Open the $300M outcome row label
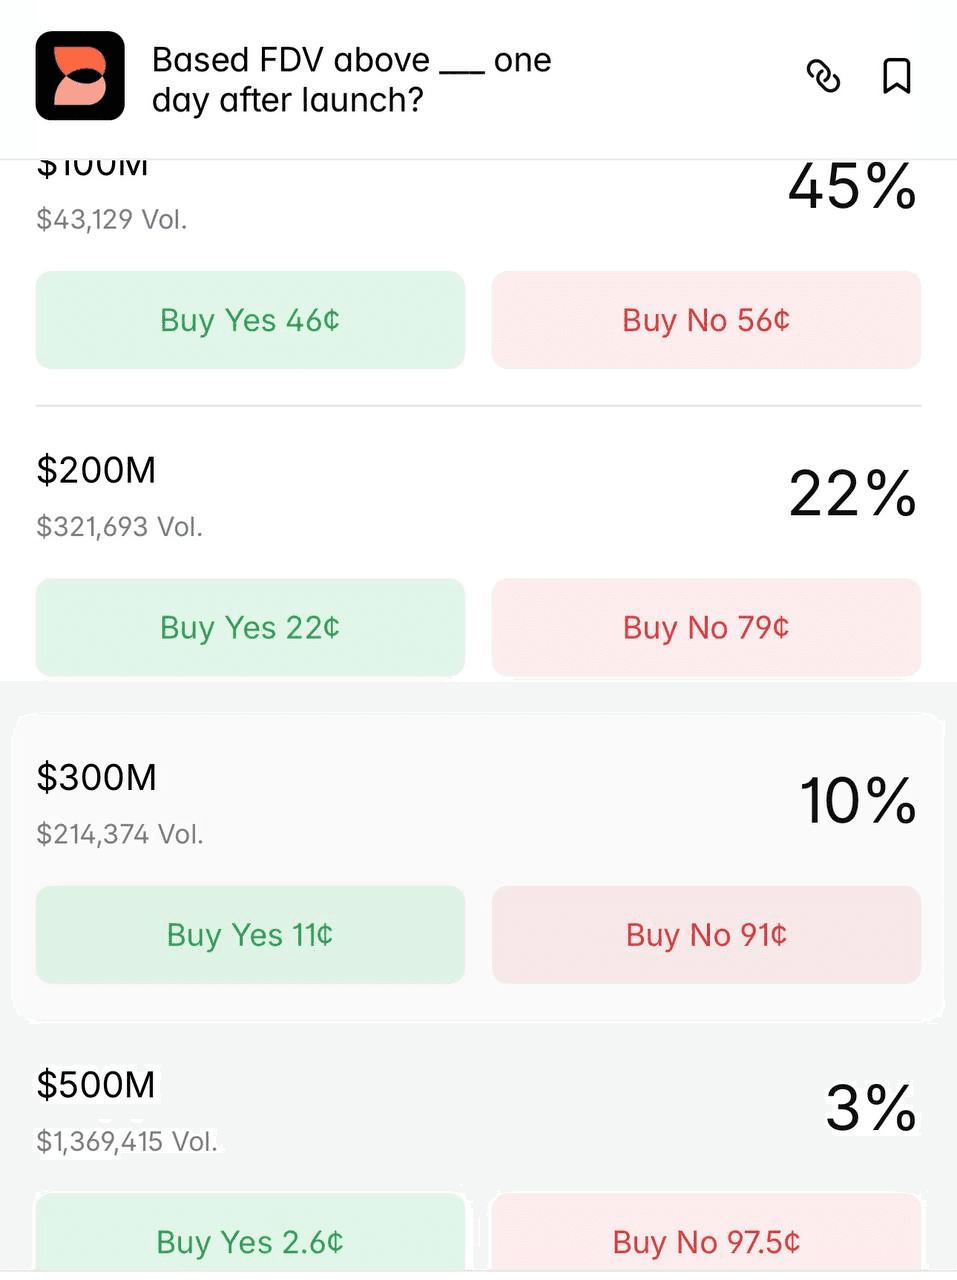The image size is (957, 1280). click(x=96, y=777)
